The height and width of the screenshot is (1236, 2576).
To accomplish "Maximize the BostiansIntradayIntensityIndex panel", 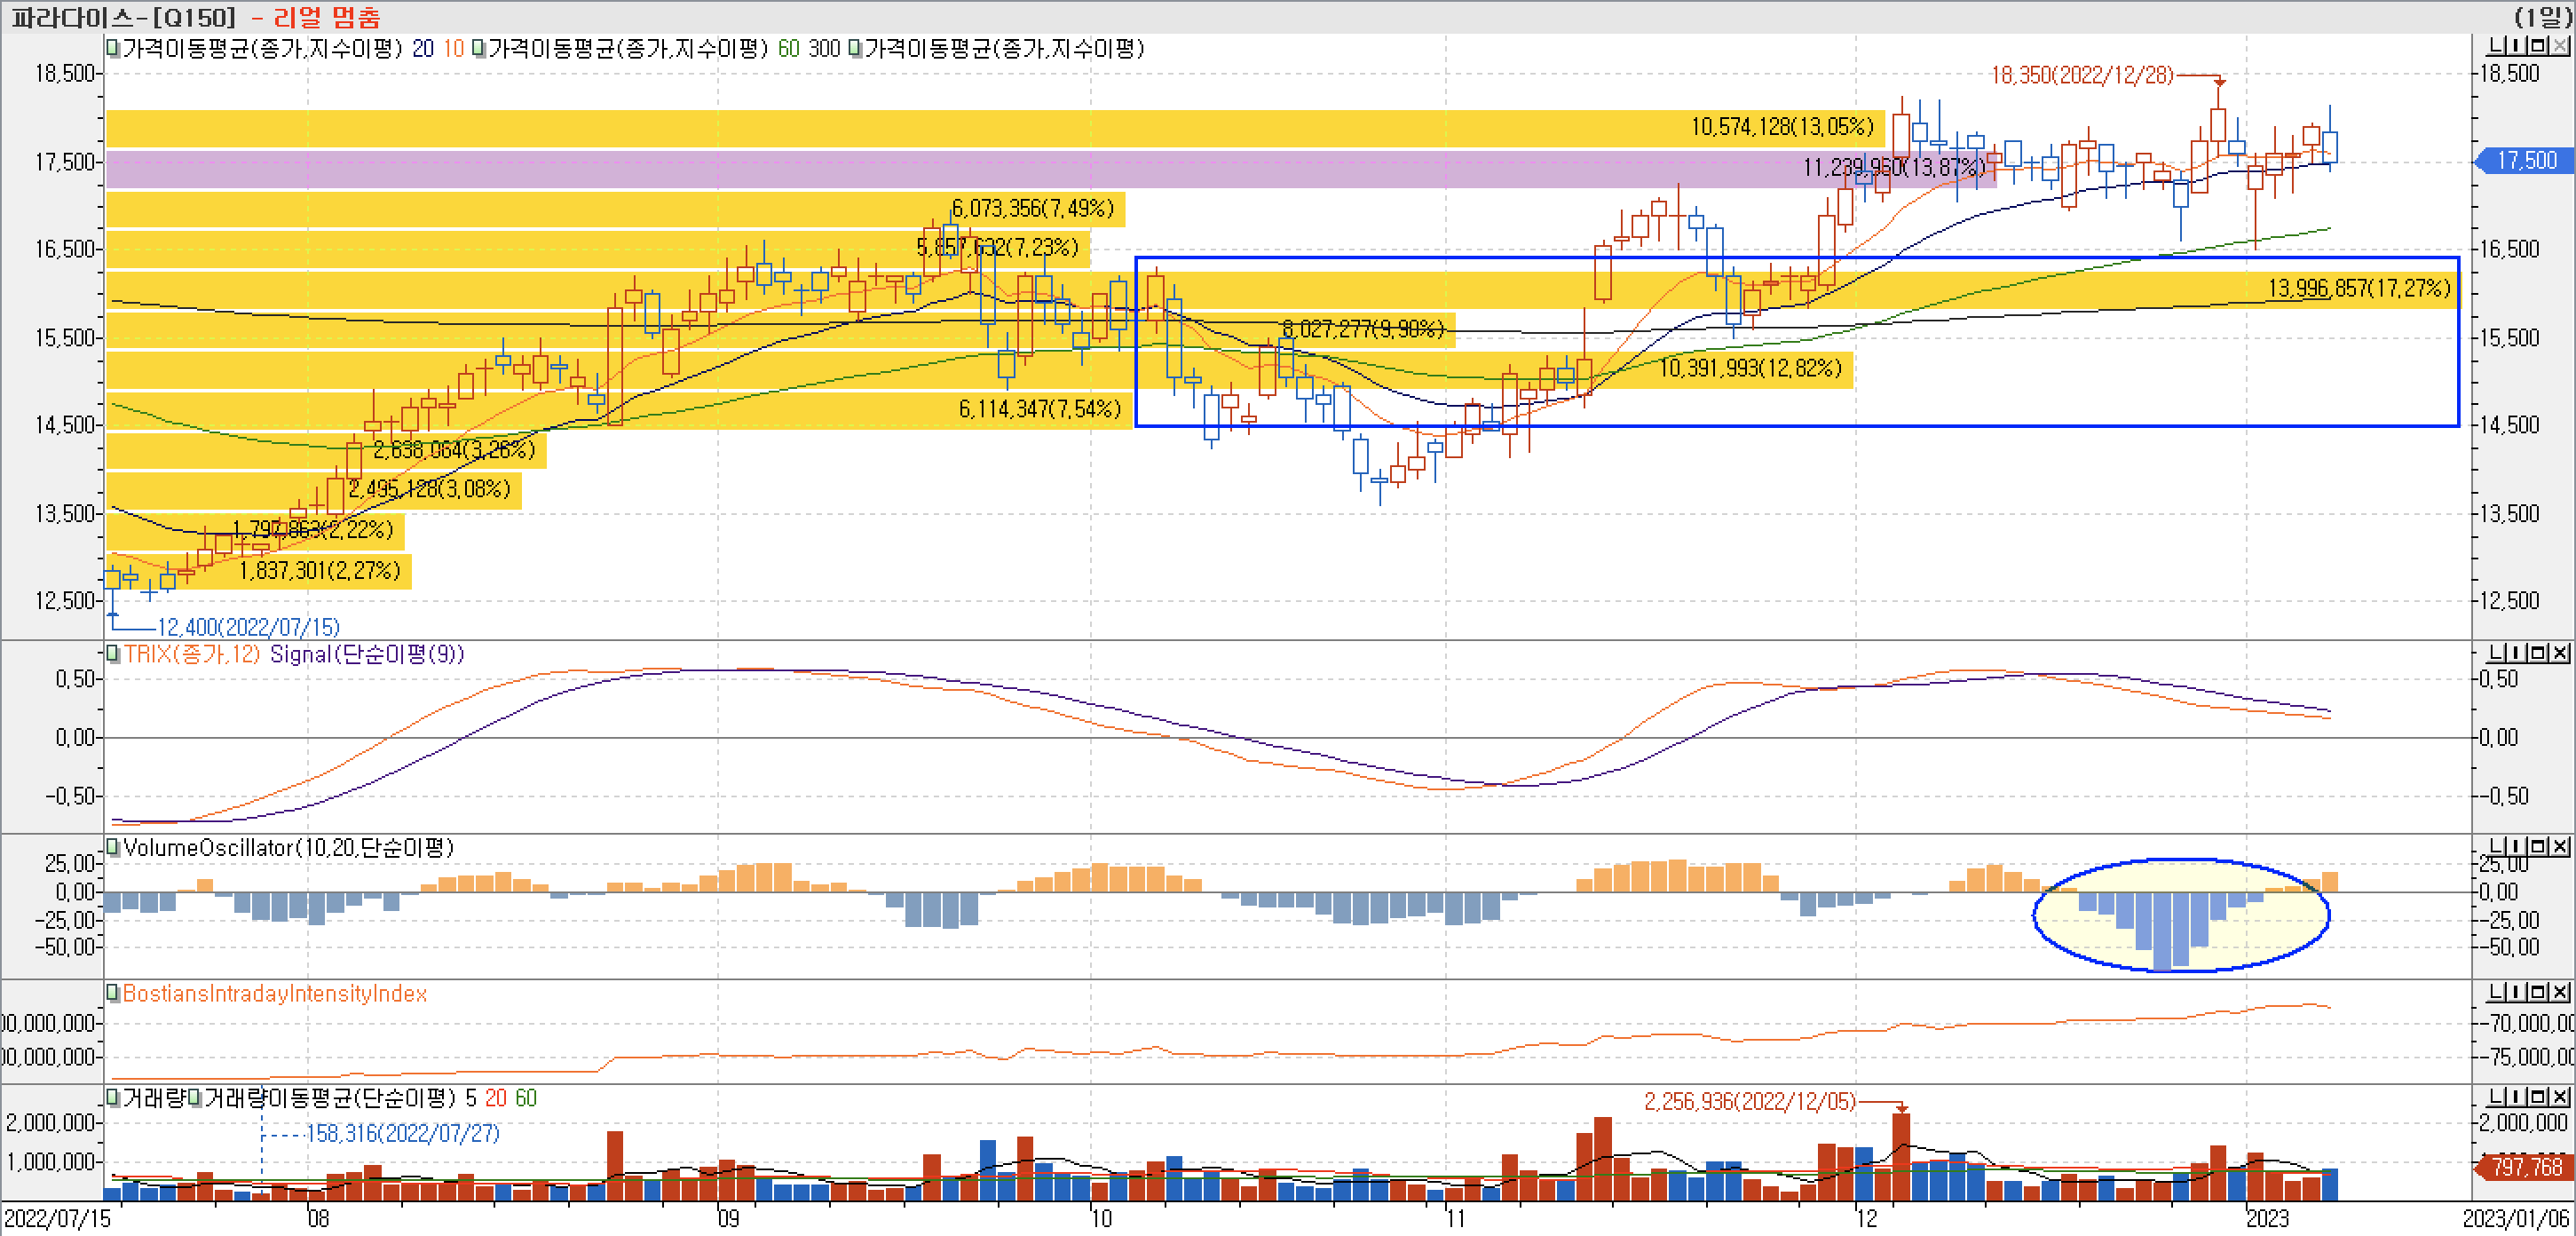I will tap(2540, 992).
